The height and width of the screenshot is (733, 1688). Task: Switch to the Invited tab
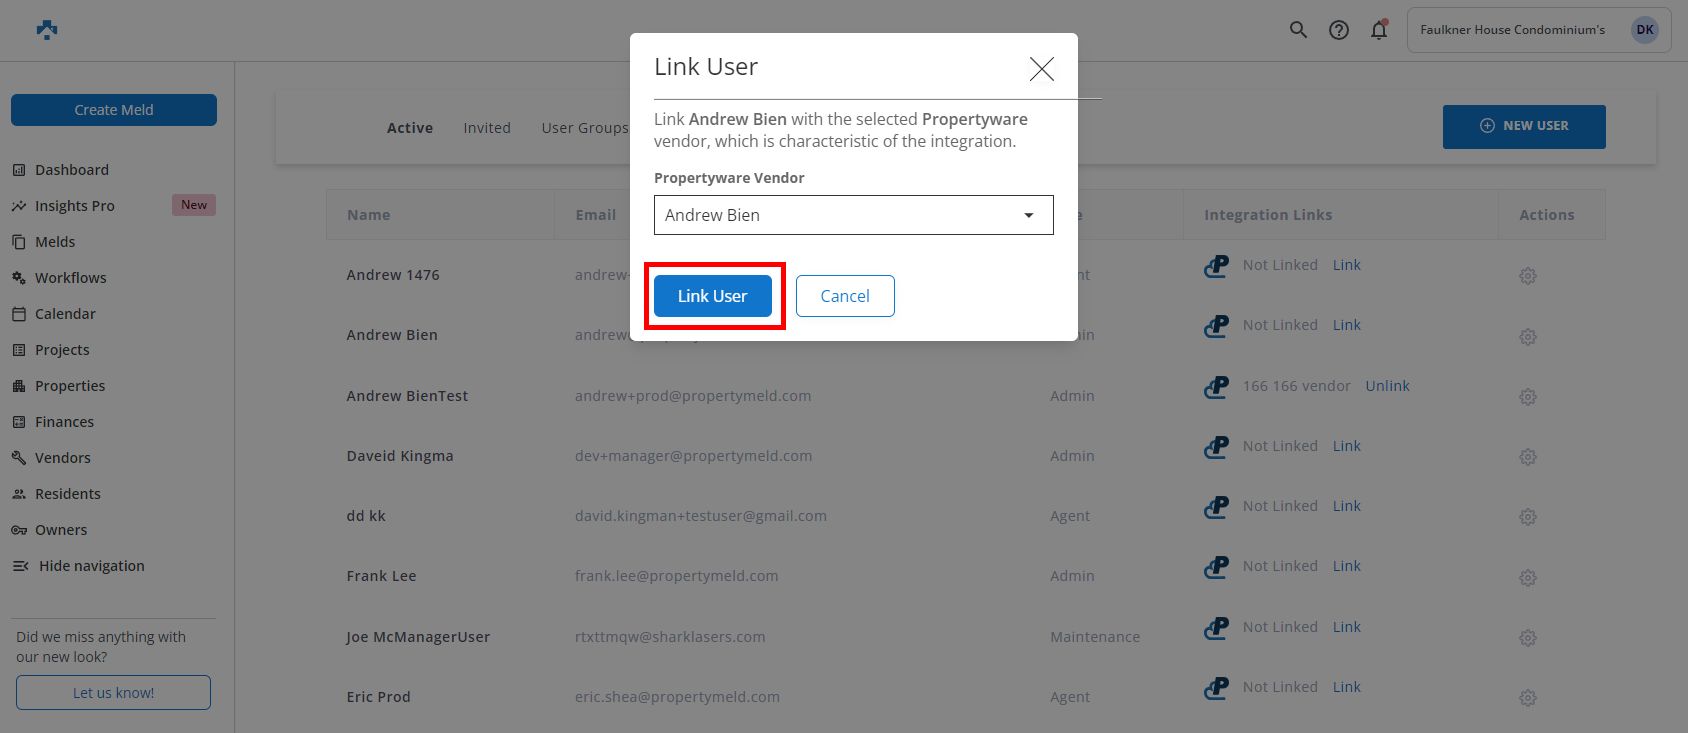(487, 128)
